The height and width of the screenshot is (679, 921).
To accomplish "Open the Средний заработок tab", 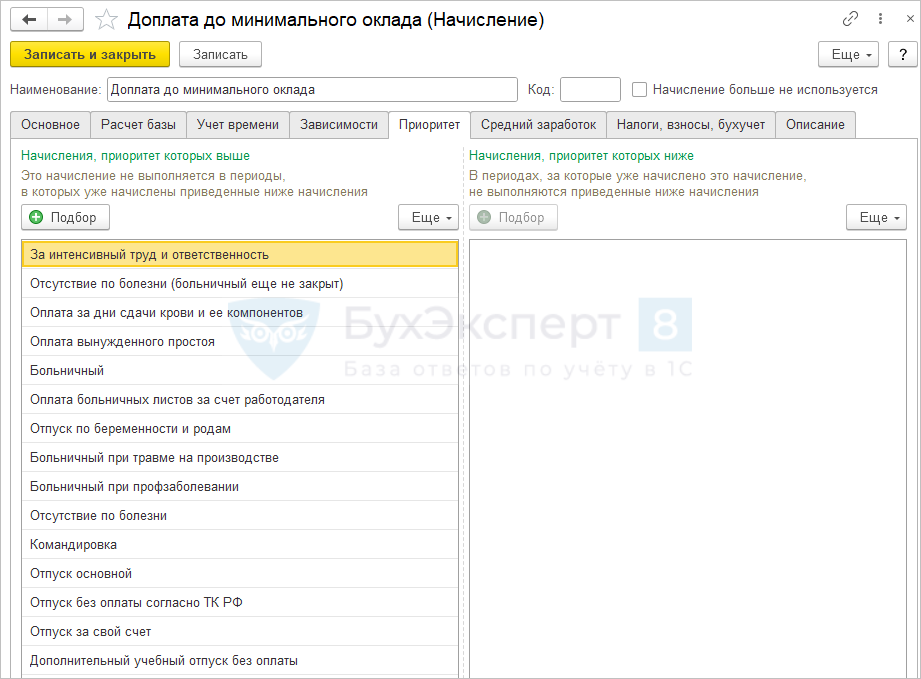I will (538, 125).
